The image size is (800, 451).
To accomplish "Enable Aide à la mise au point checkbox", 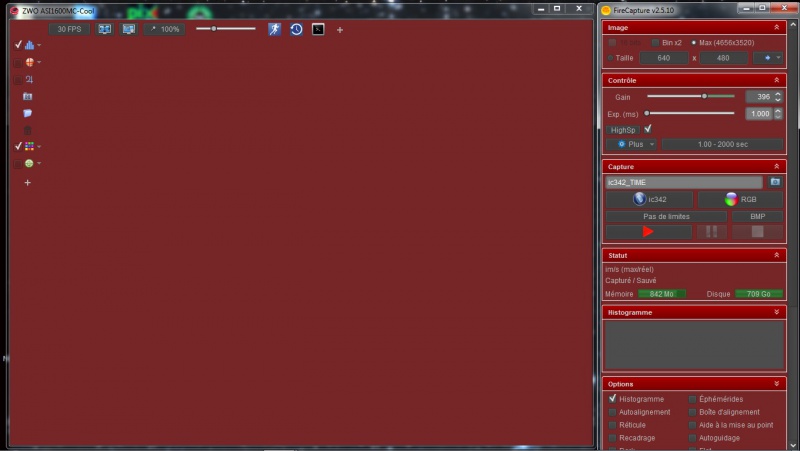I will [692, 424].
